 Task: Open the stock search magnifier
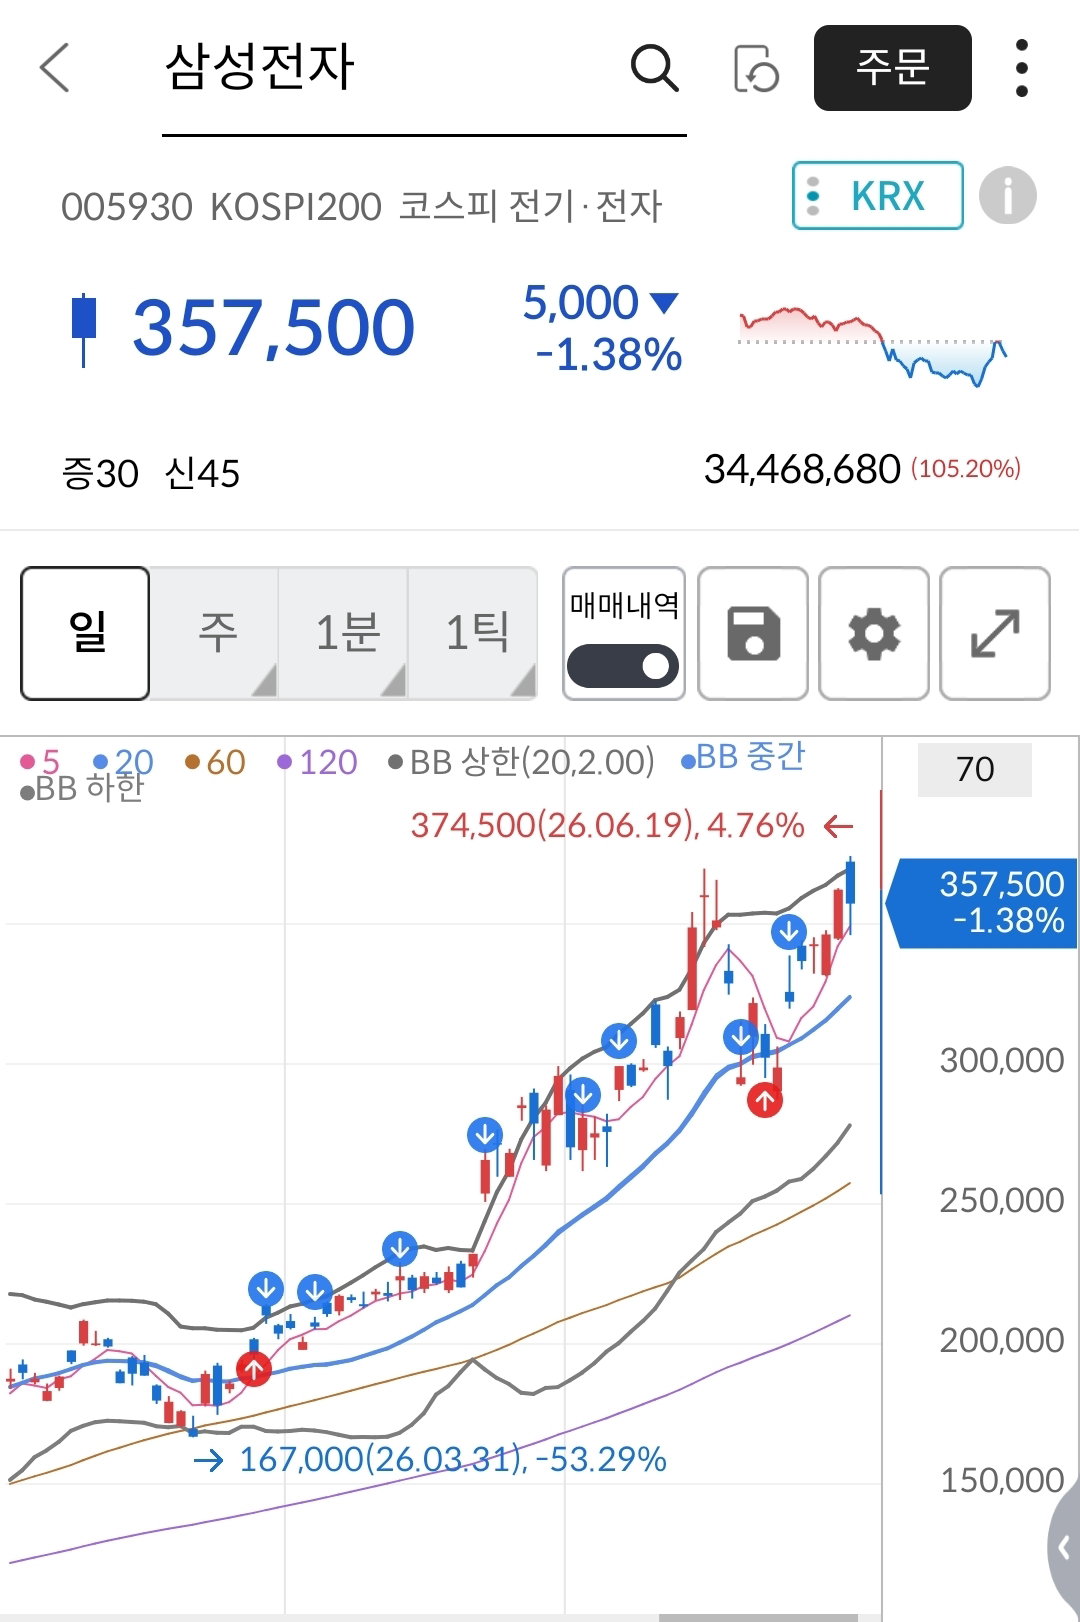click(x=655, y=68)
